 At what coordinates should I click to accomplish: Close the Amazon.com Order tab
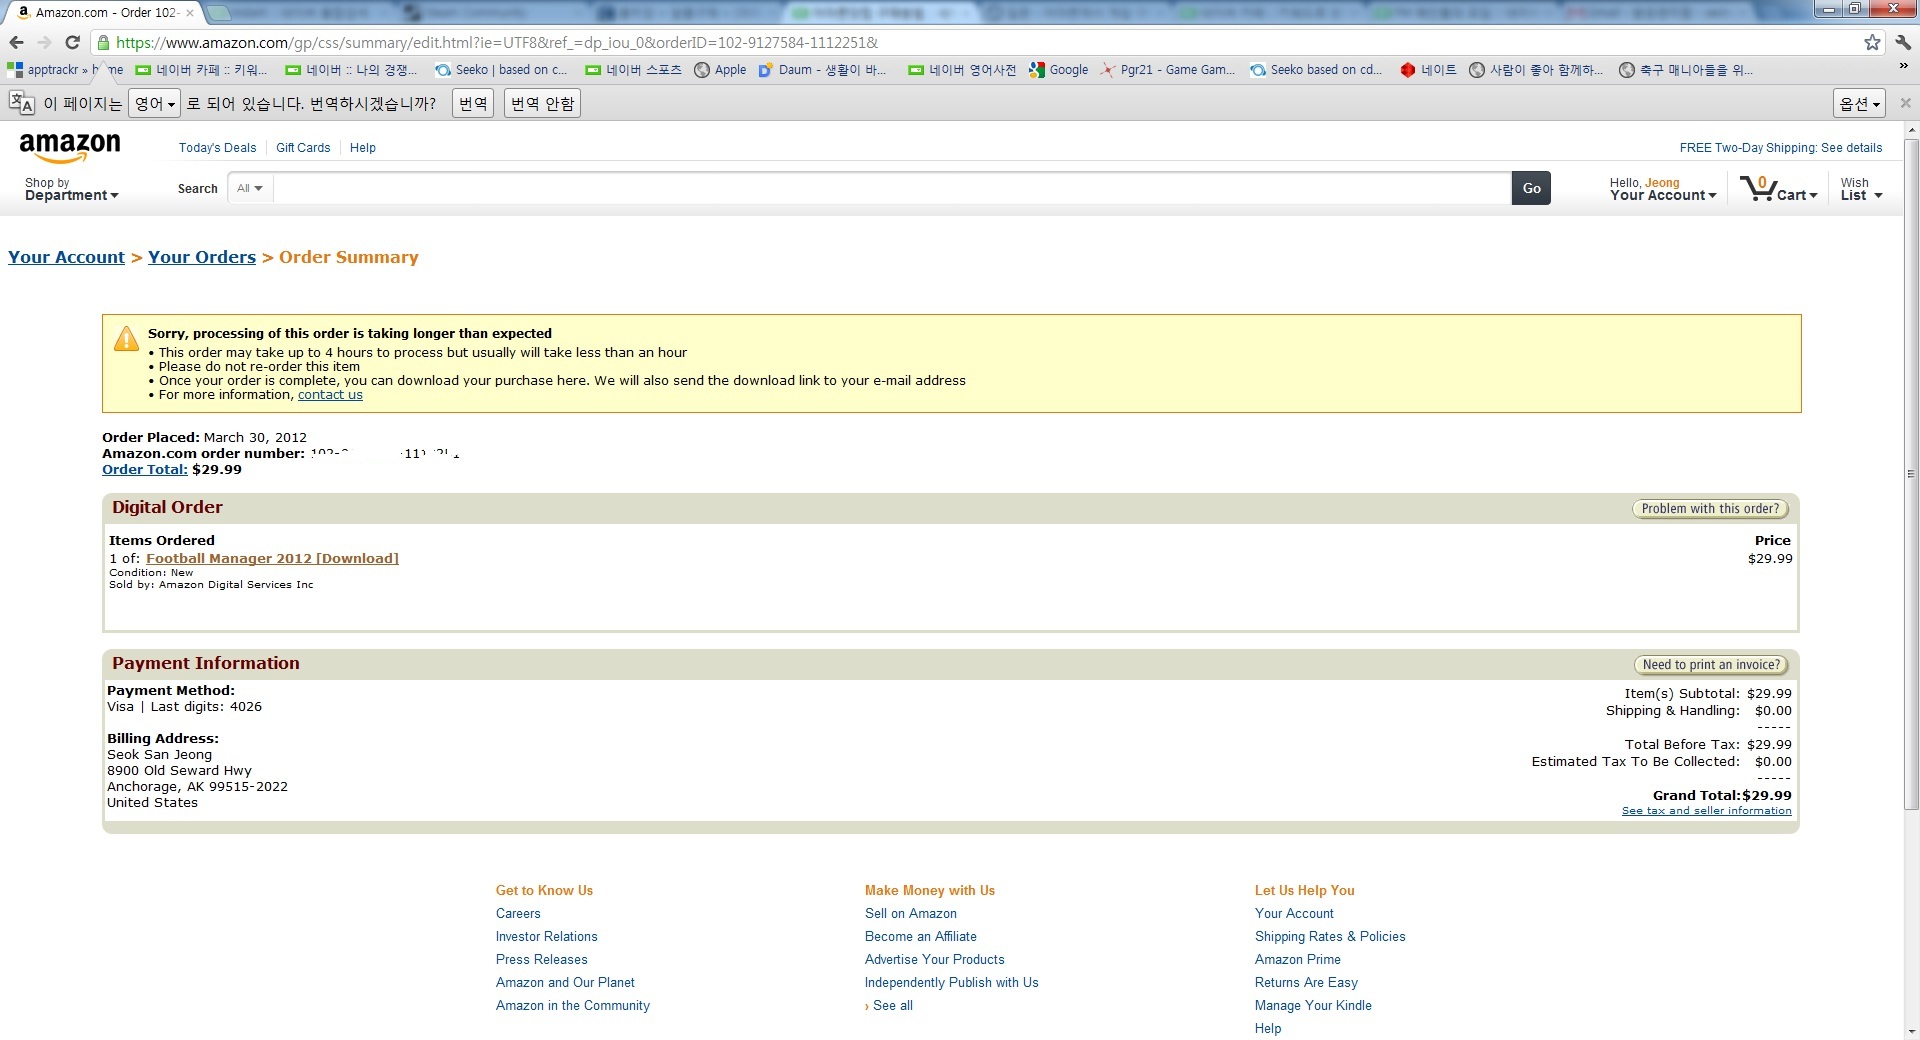click(190, 13)
